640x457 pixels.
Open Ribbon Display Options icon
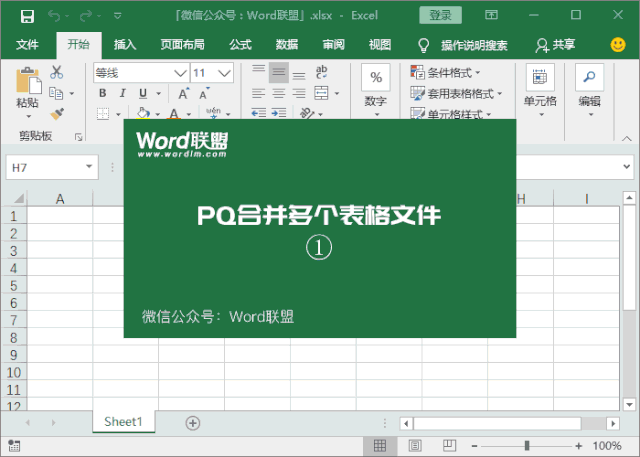(491, 15)
